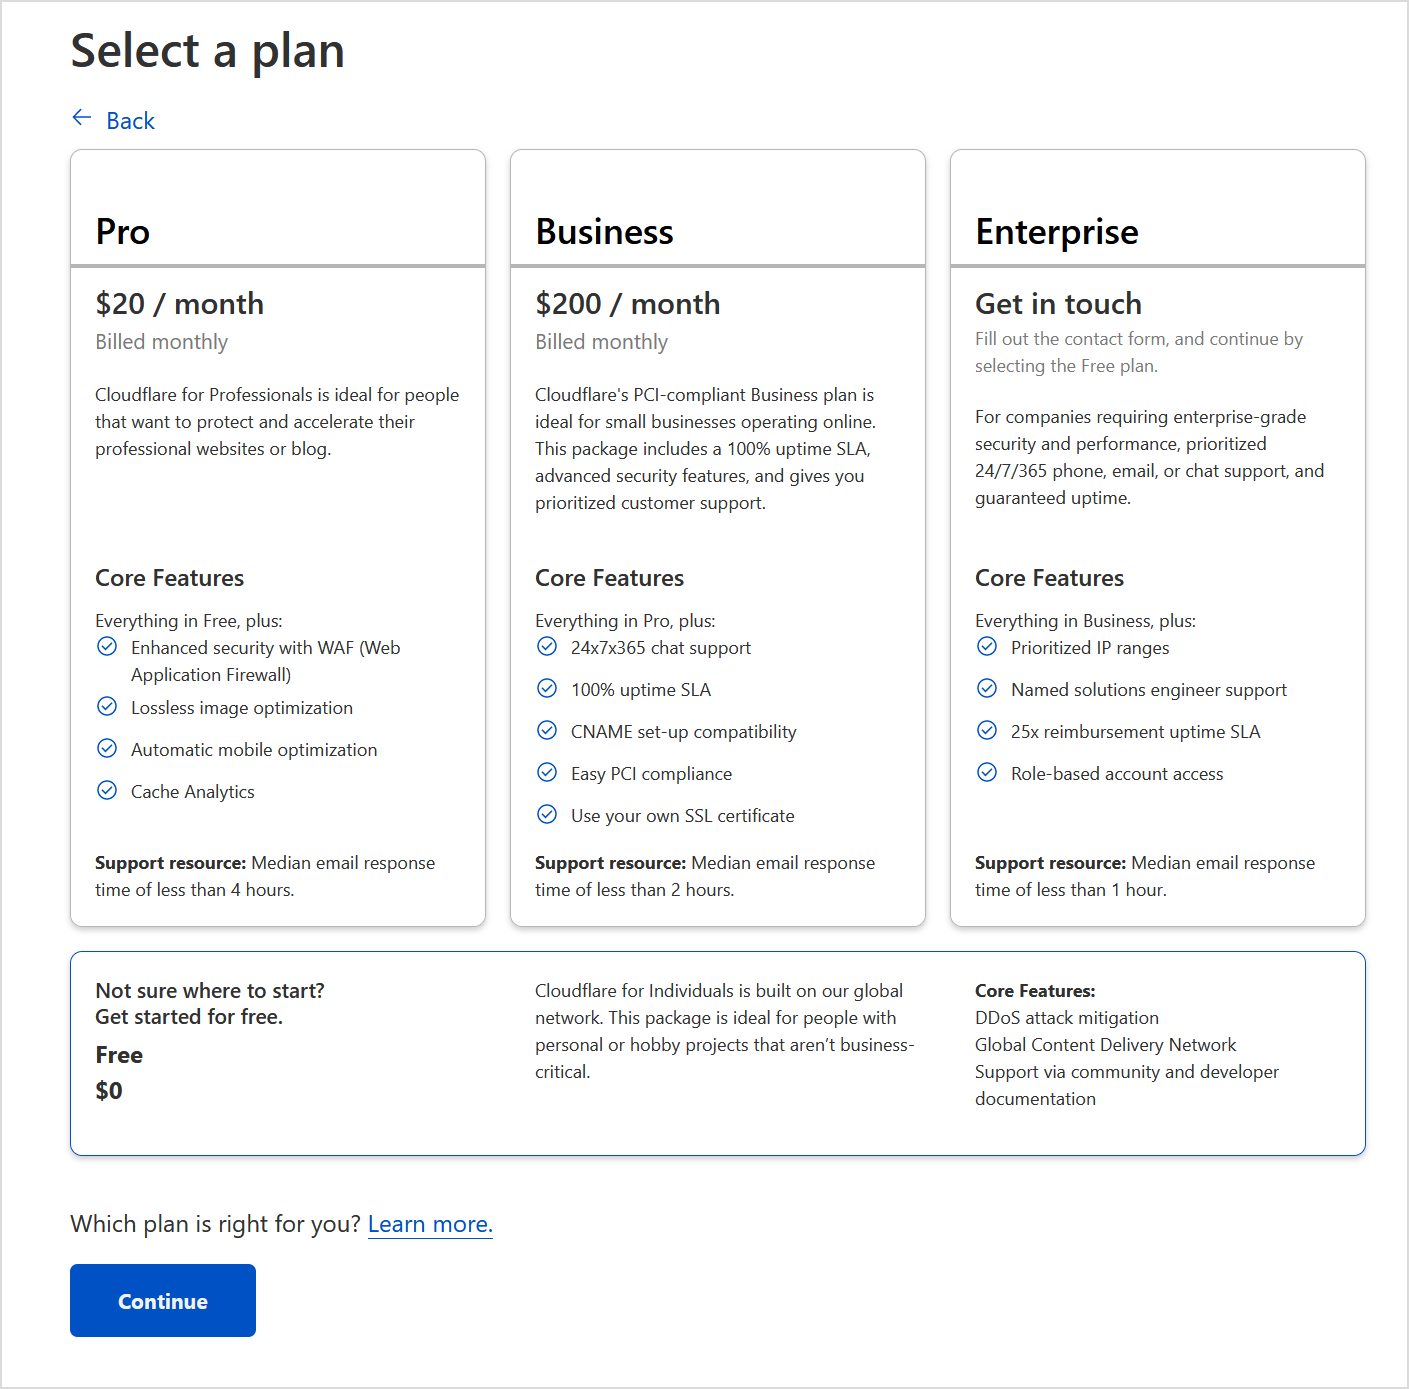This screenshot has width=1409, height=1389.
Task: Open the Learn more link
Action: pyautogui.click(x=430, y=1224)
